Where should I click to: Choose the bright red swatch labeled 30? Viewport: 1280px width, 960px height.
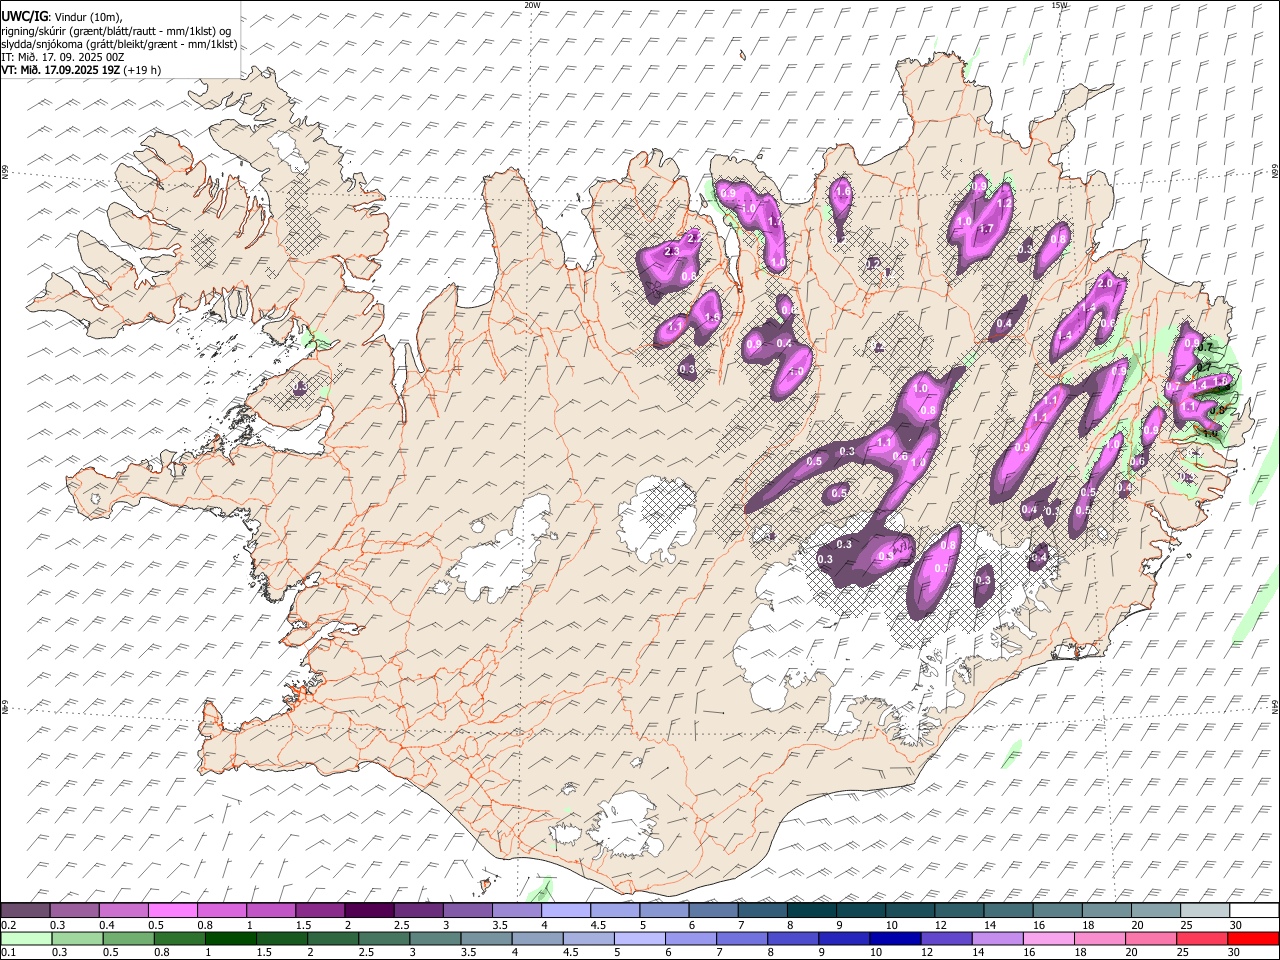(x=1253, y=938)
